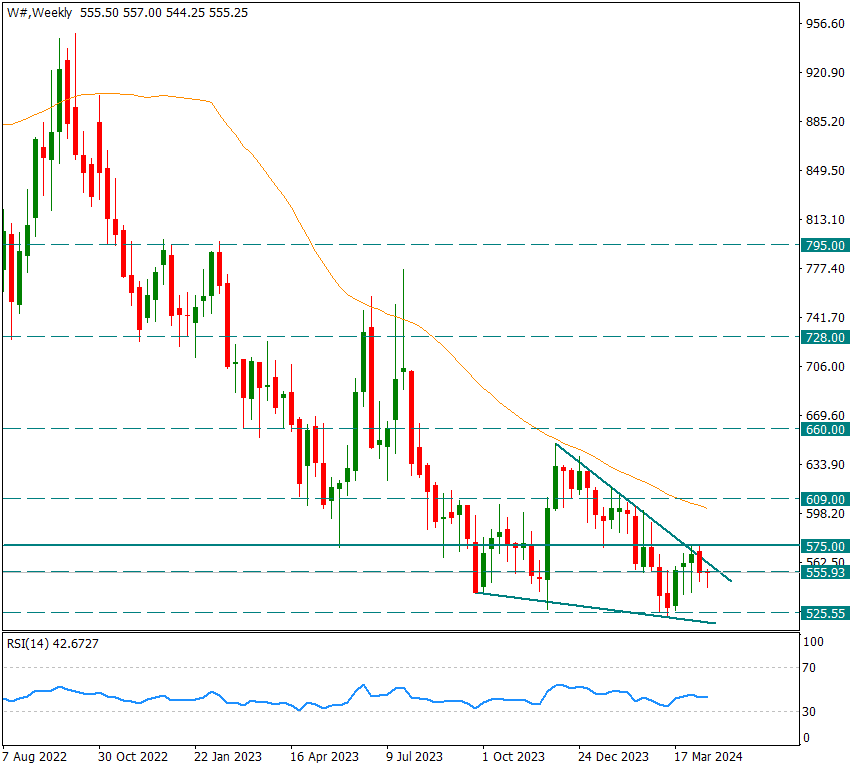Click the 24 Dec 2023 date label
The height and width of the screenshot is (769, 856).
click(613, 756)
